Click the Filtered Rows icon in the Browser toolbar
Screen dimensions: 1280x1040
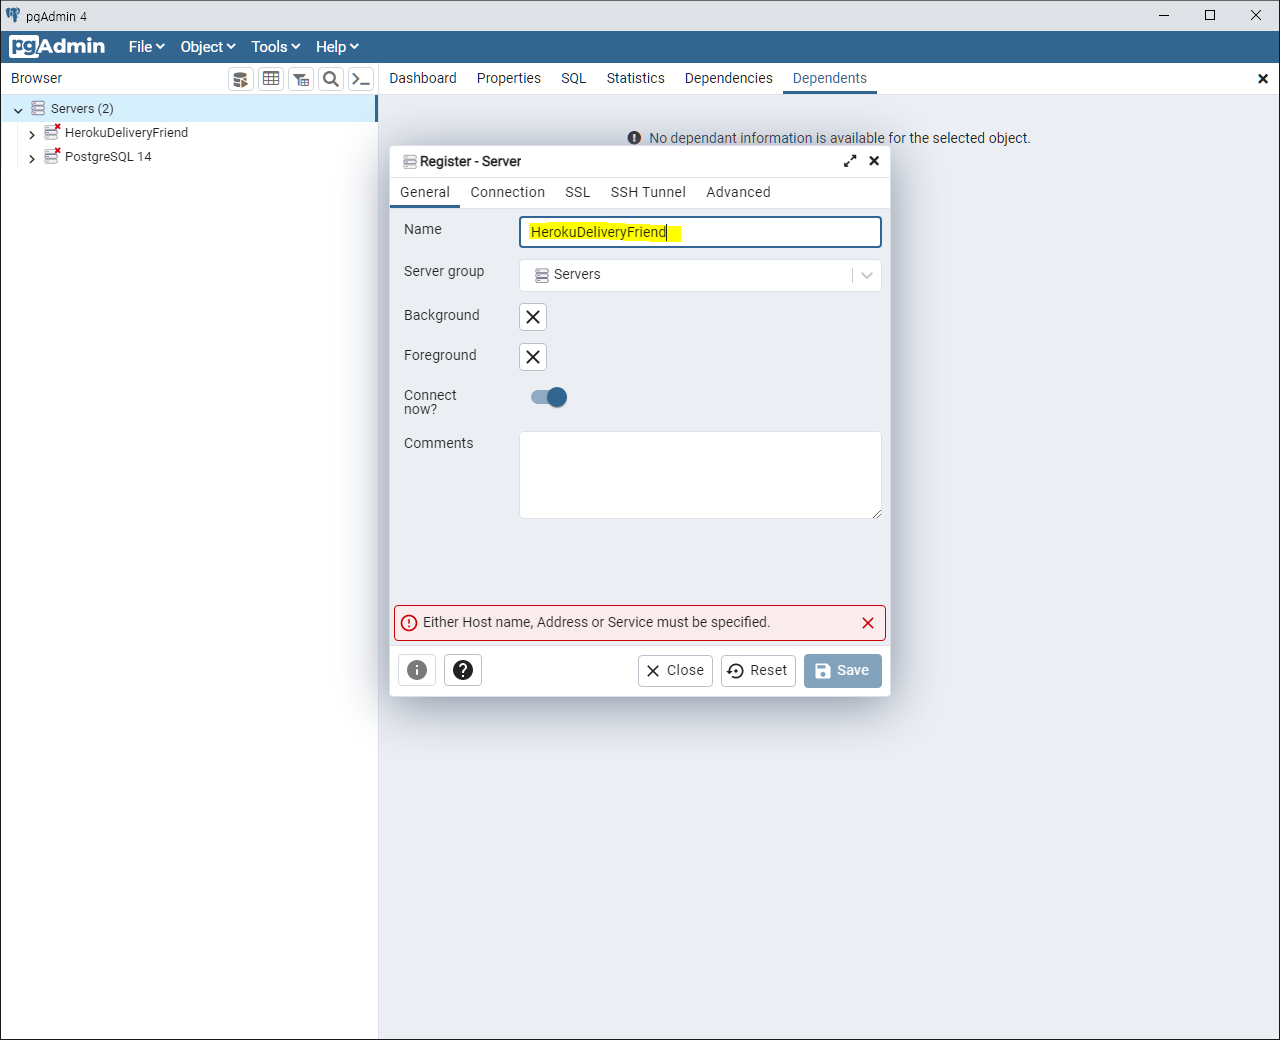301,79
